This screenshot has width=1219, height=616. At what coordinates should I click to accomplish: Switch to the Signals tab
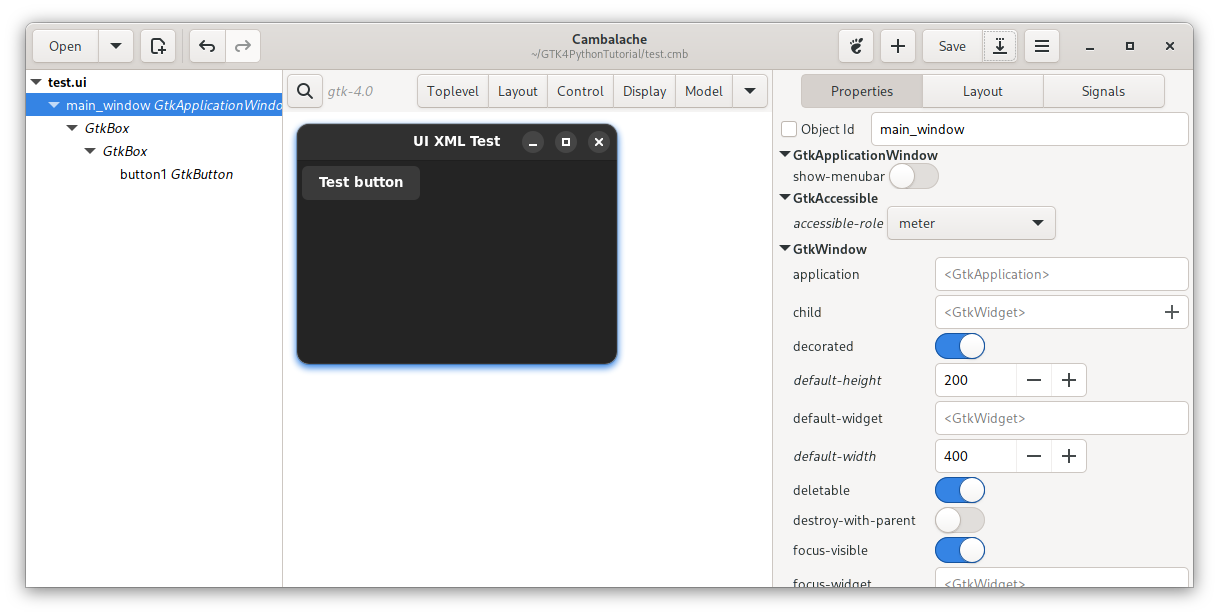pyautogui.click(x=1103, y=91)
